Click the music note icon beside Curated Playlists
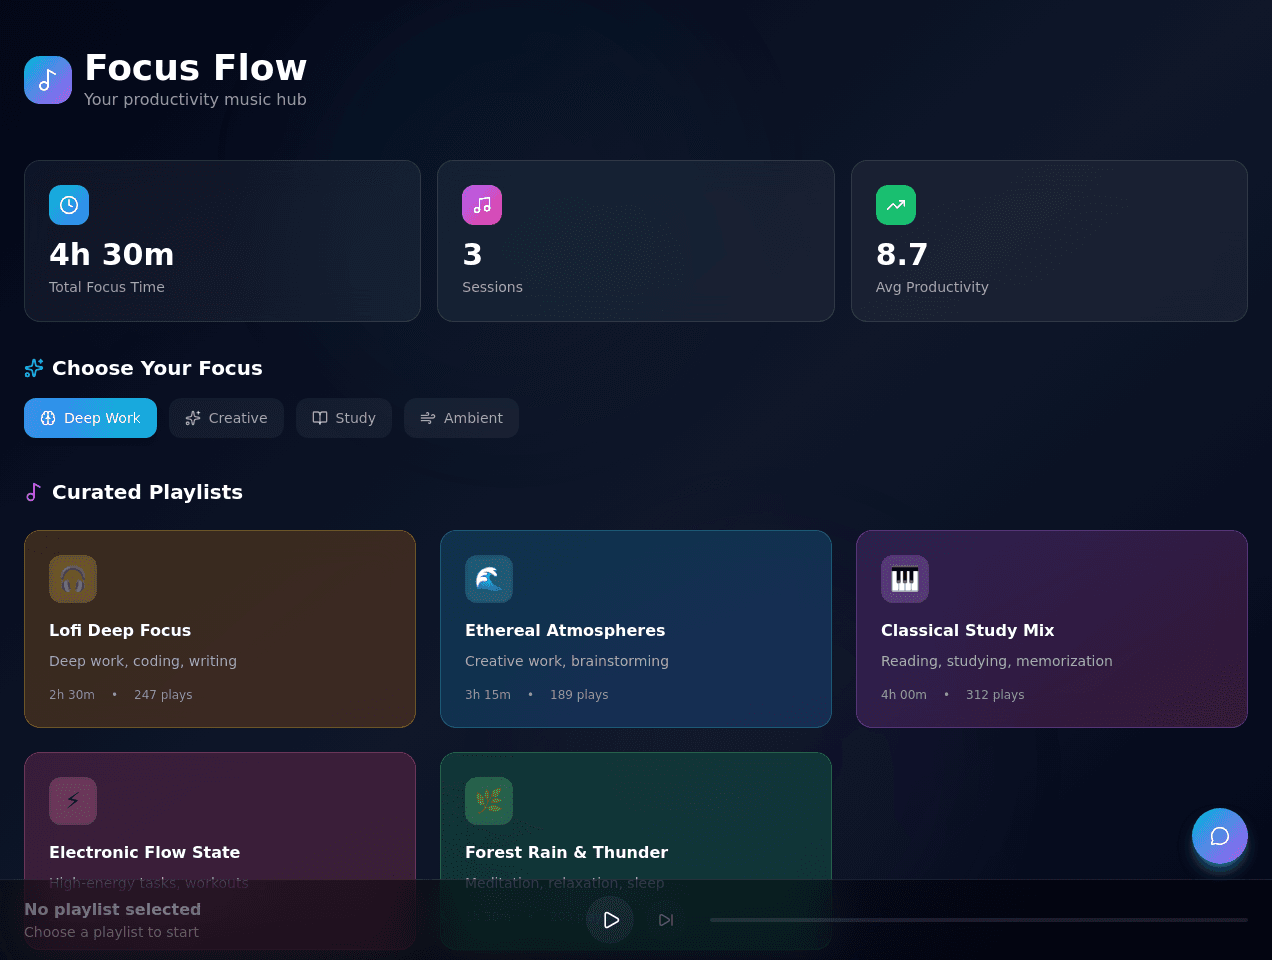The height and width of the screenshot is (960, 1280). point(34,492)
